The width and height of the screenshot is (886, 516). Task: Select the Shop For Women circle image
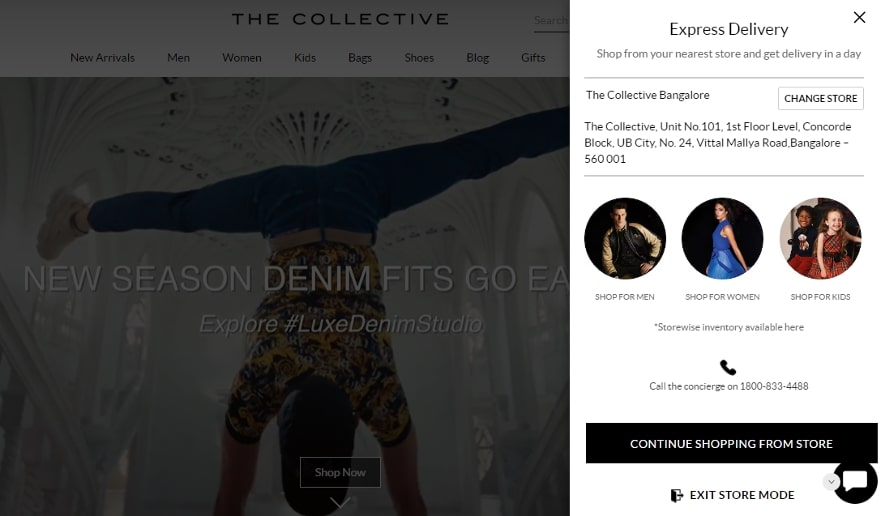[x=722, y=239]
